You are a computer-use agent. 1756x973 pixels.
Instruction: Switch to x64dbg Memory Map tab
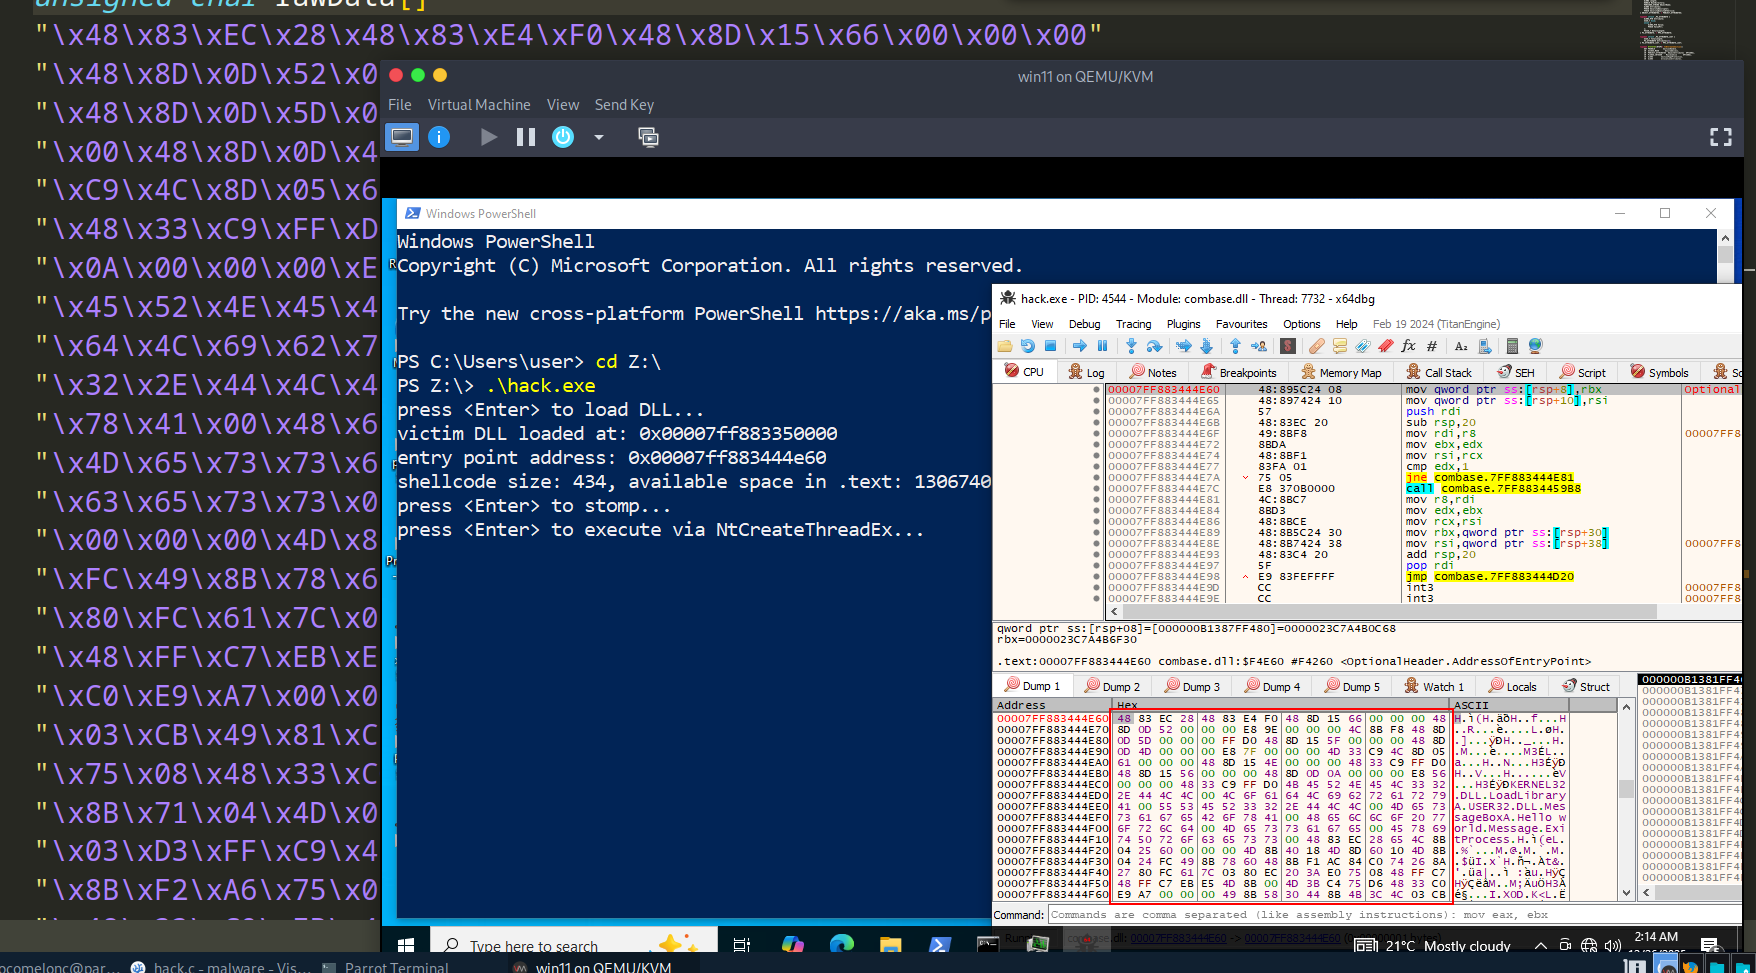1342,372
